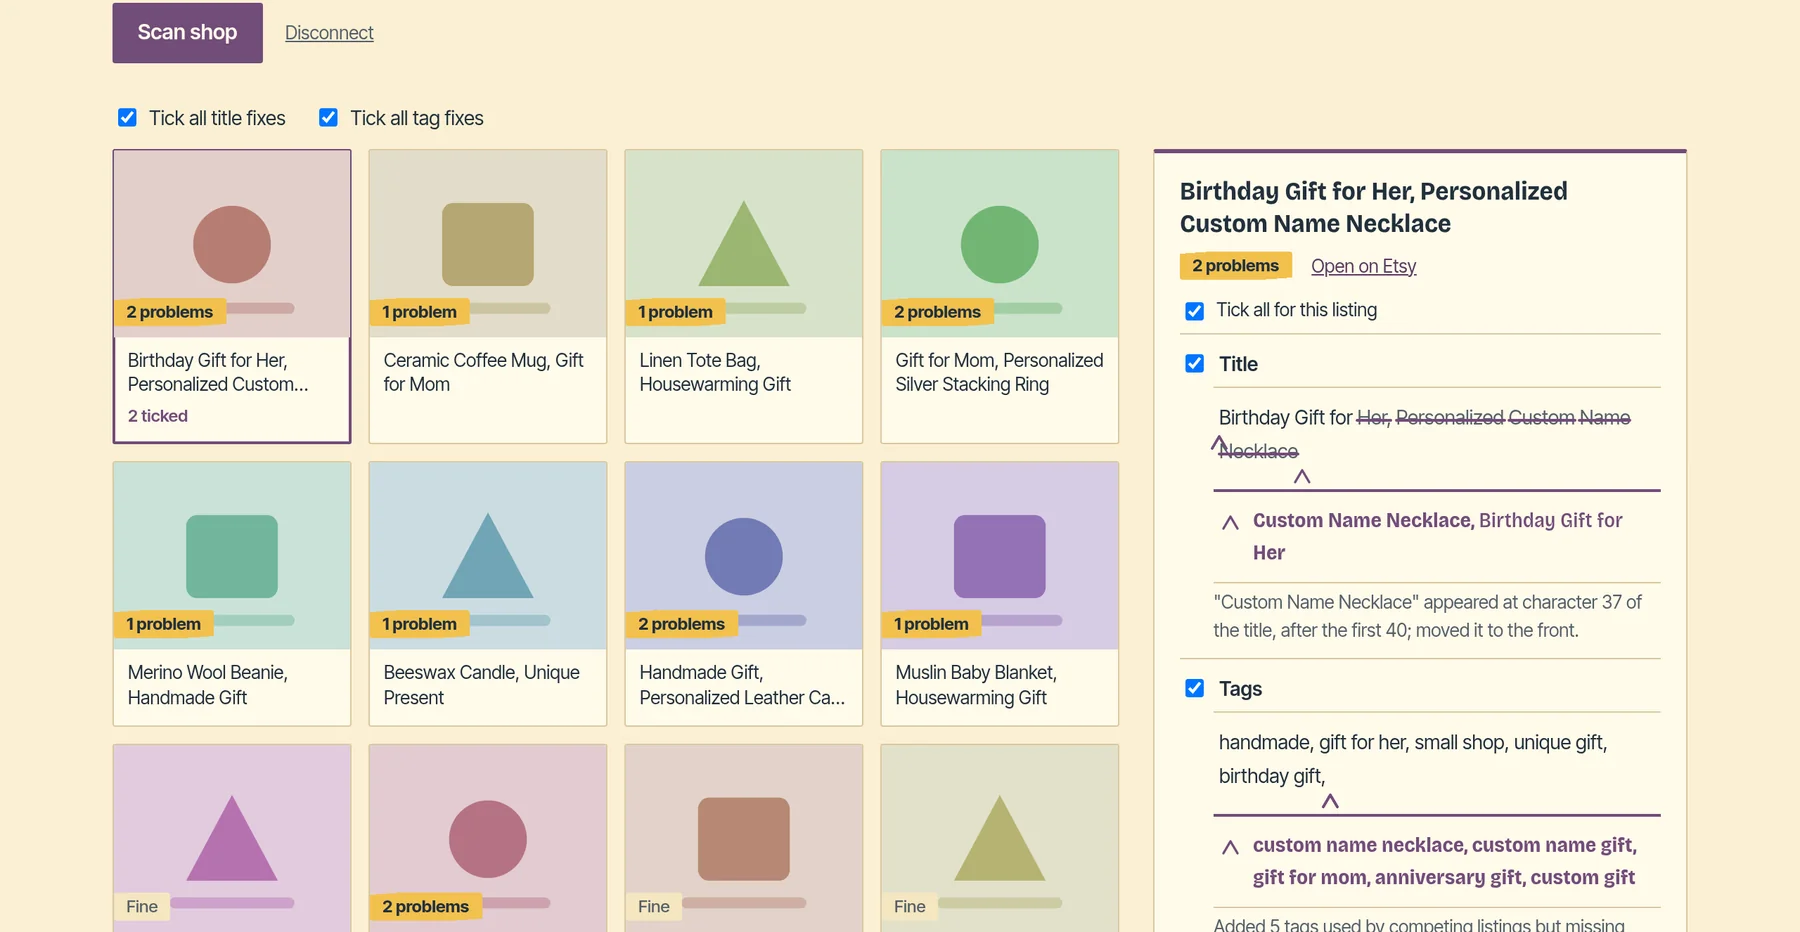Open the listing on Etsy
This screenshot has width=1800, height=932.
click(x=1363, y=266)
